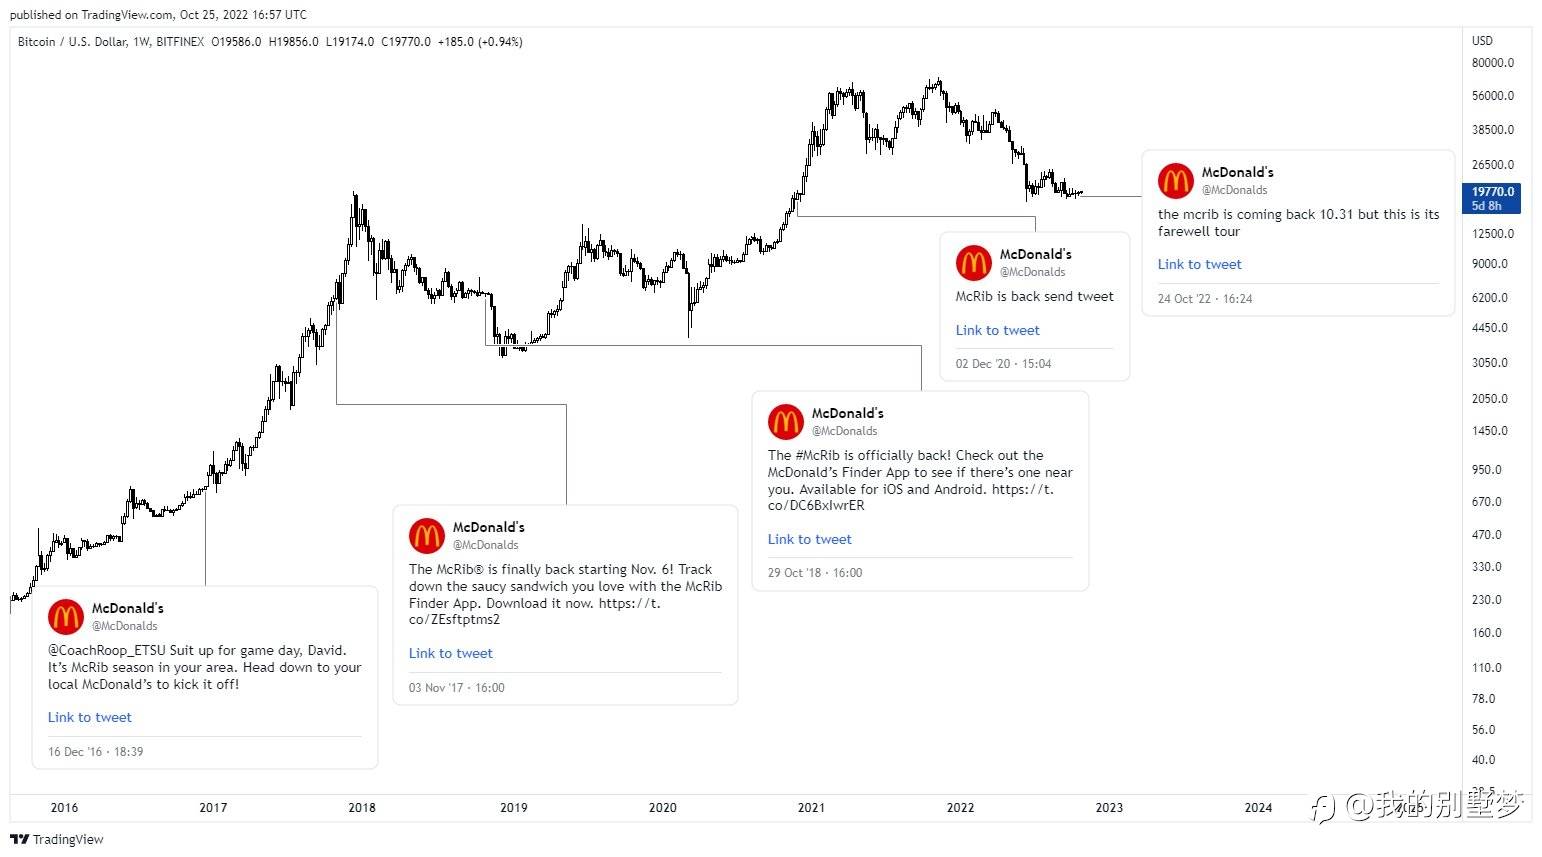Click the USD currency label on price axis
This screenshot has width=1542, height=857.
[1482, 41]
